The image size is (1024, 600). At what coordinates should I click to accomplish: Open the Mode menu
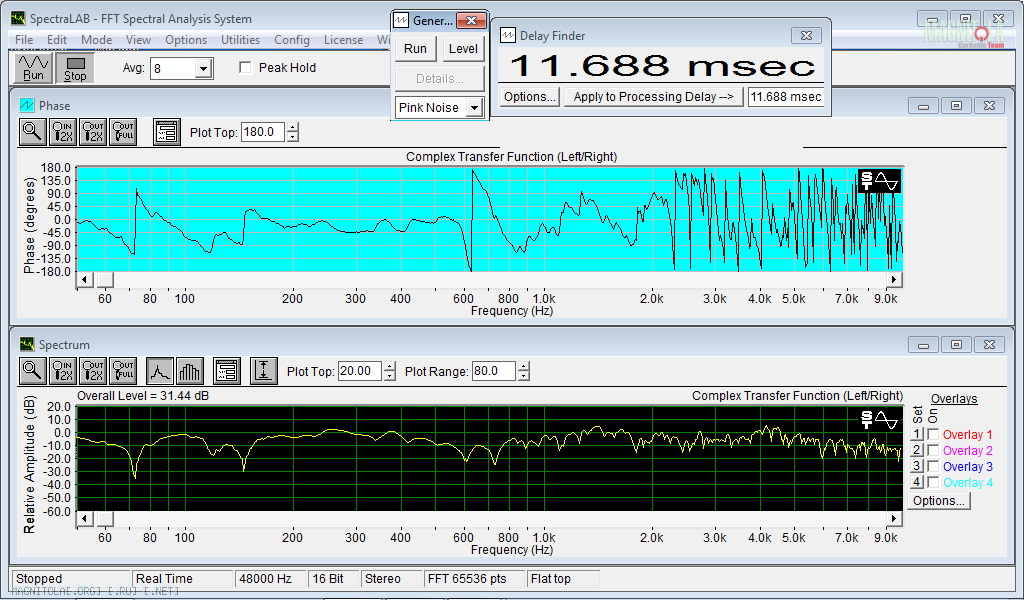pyautogui.click(x=97, y=40)
